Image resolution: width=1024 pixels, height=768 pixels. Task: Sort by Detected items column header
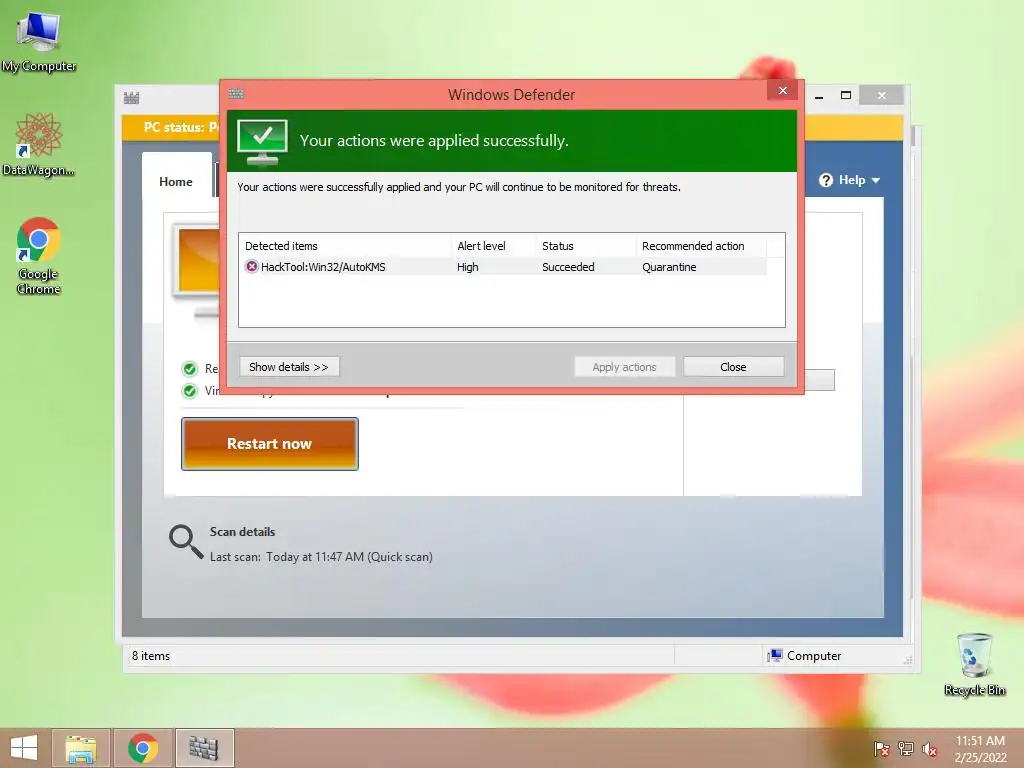tap(345, 246)
